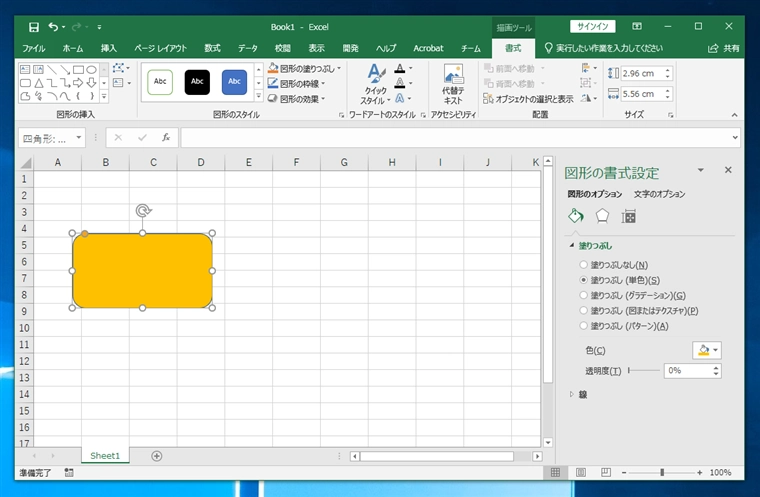Viewport: 760px width, 497px height.
Task: Open the 挿入 (Insert) ribbon tab
Action: coord(108,47)
